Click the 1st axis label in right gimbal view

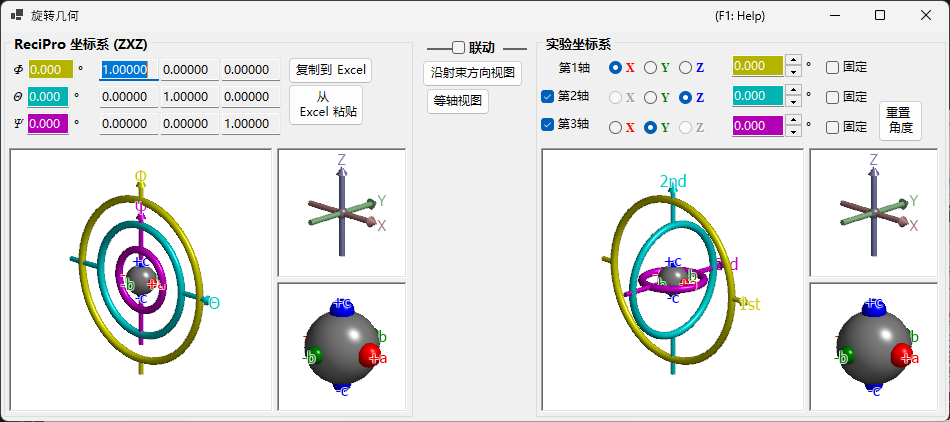click(750, 305)
